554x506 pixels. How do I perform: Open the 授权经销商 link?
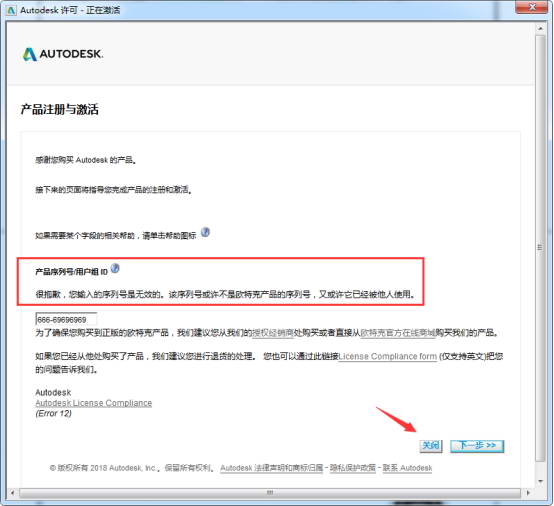point(272,333)
